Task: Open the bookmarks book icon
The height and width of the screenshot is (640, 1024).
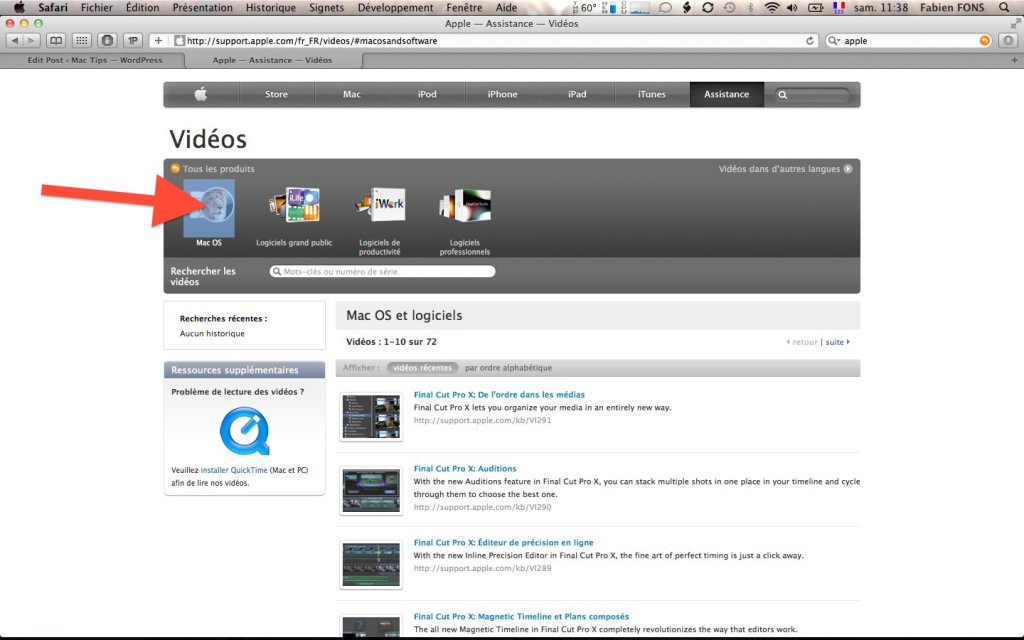Action: (x=56, y=40)
